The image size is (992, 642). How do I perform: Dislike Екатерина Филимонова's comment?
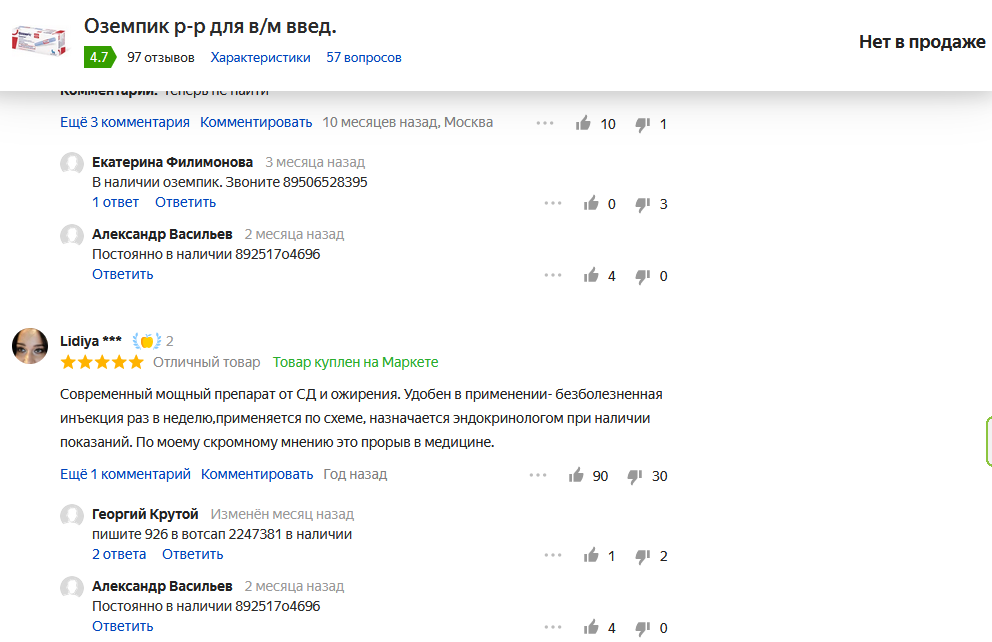click(642, 204)
